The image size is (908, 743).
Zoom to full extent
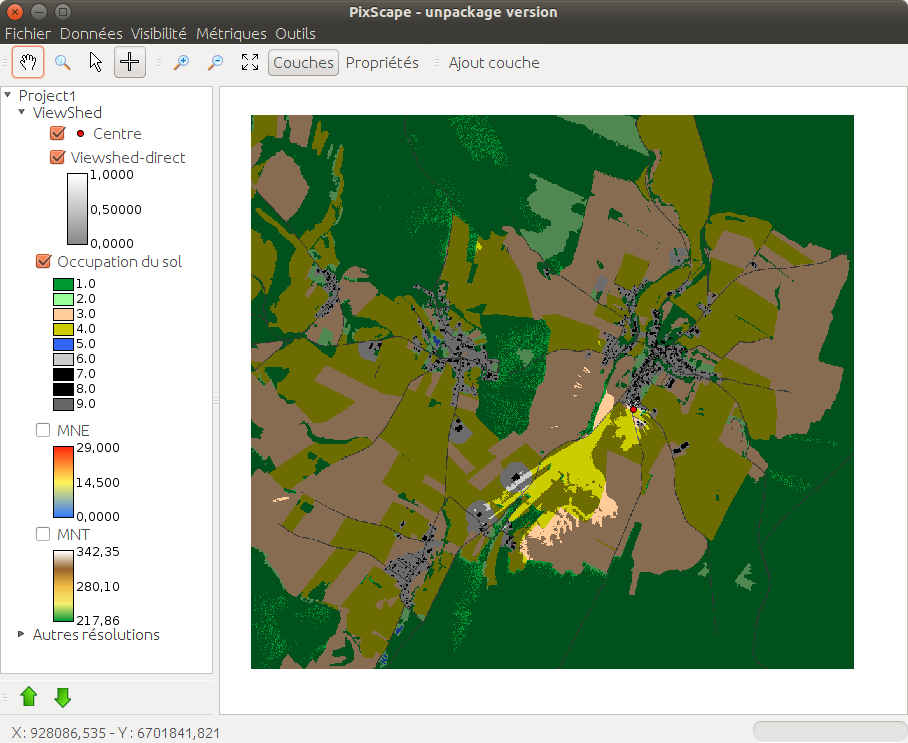(250, 62)
